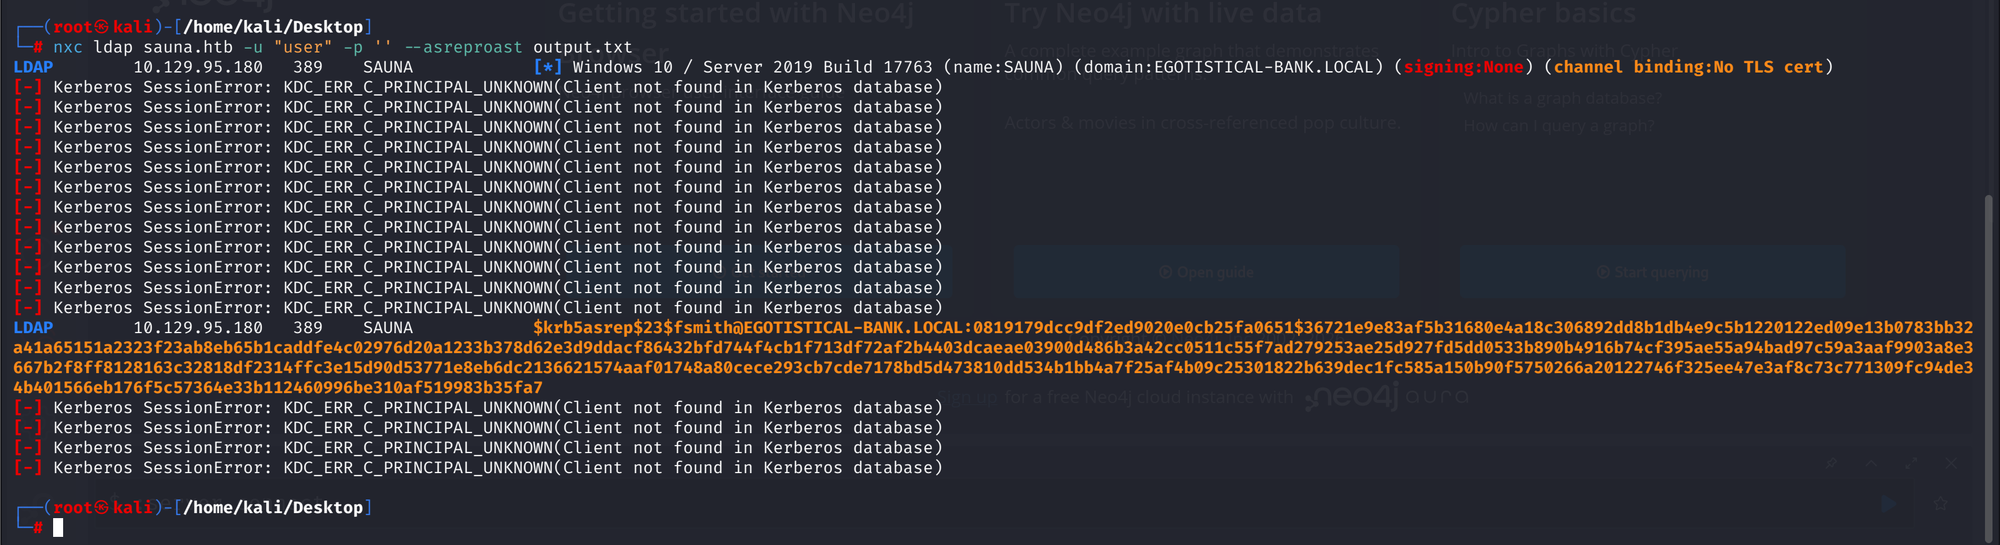Click 'Getting started with Neo4j' heading

(x=736, y=14)
